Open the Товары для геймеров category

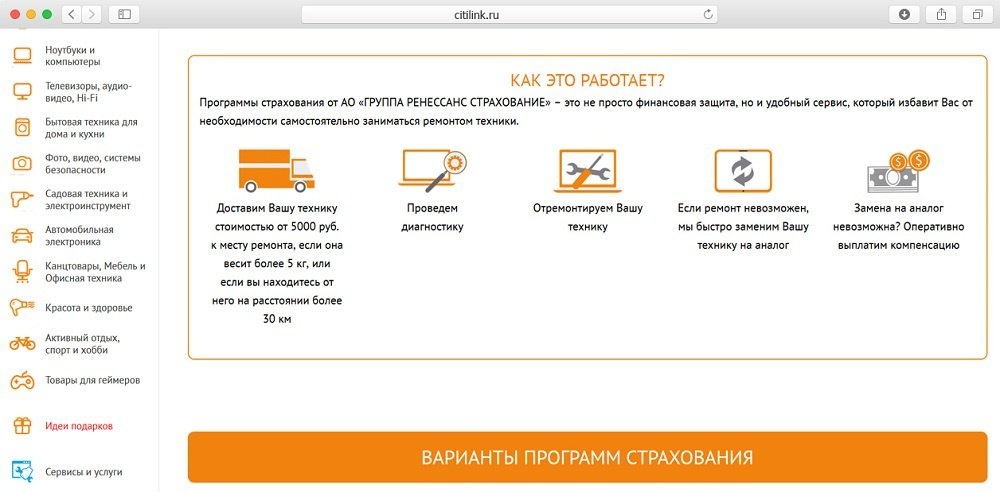(92, 380)
